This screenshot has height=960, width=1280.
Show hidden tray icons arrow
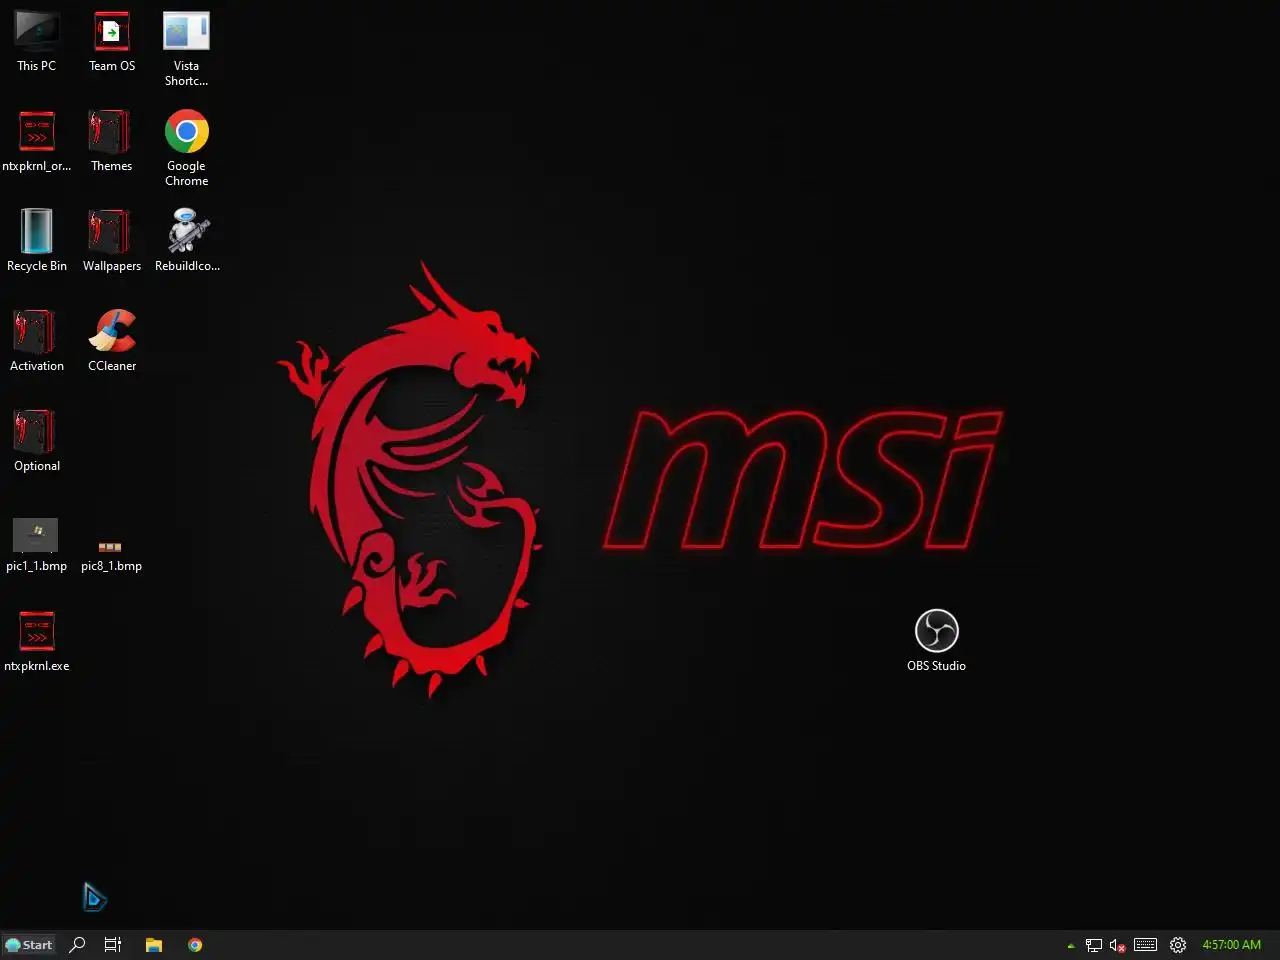click(x=1071, y=945)
